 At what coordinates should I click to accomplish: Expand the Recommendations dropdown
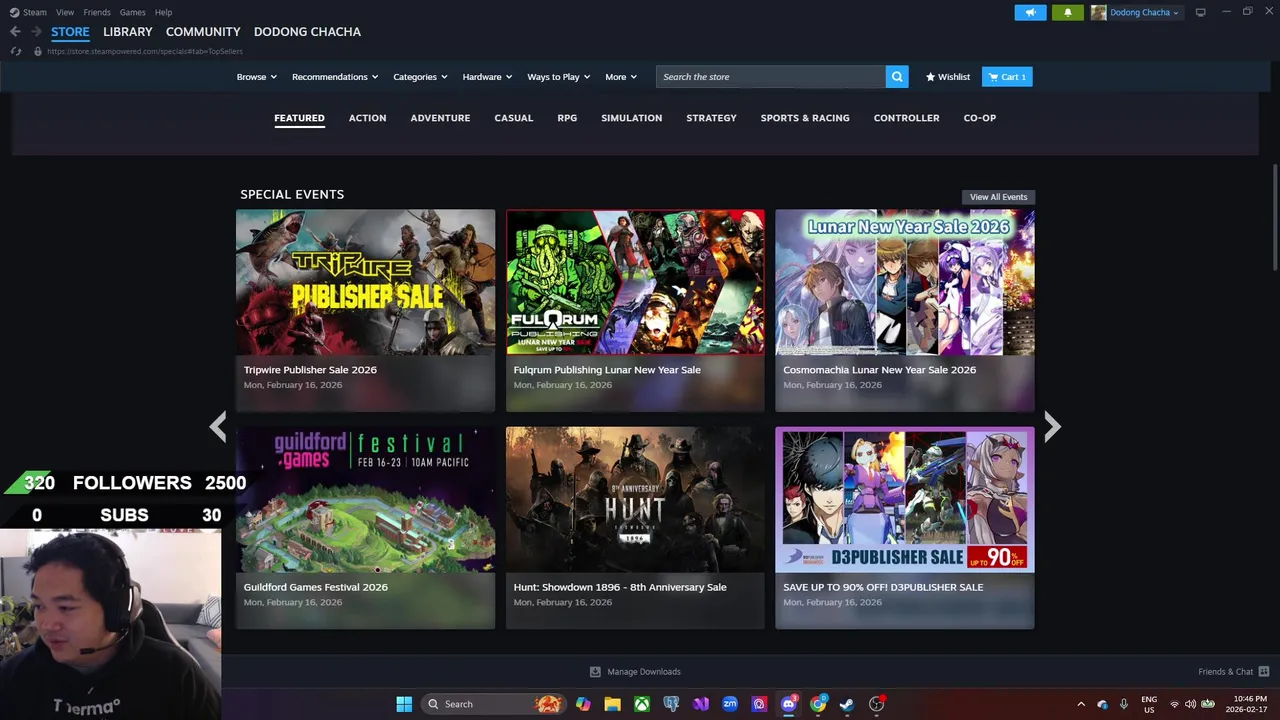(x=335, y=77)
